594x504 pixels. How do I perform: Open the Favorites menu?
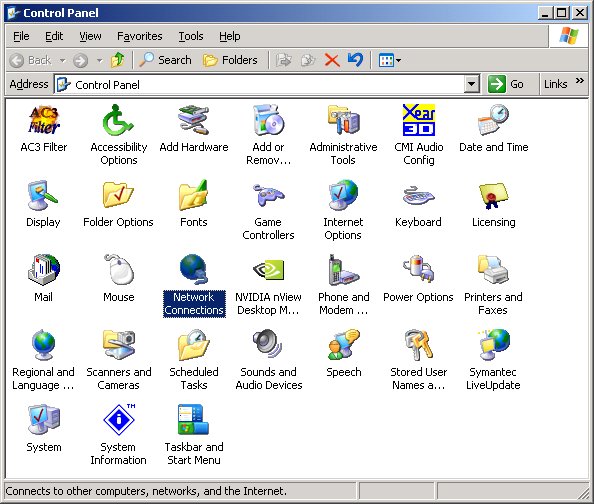tap(139, 36)
